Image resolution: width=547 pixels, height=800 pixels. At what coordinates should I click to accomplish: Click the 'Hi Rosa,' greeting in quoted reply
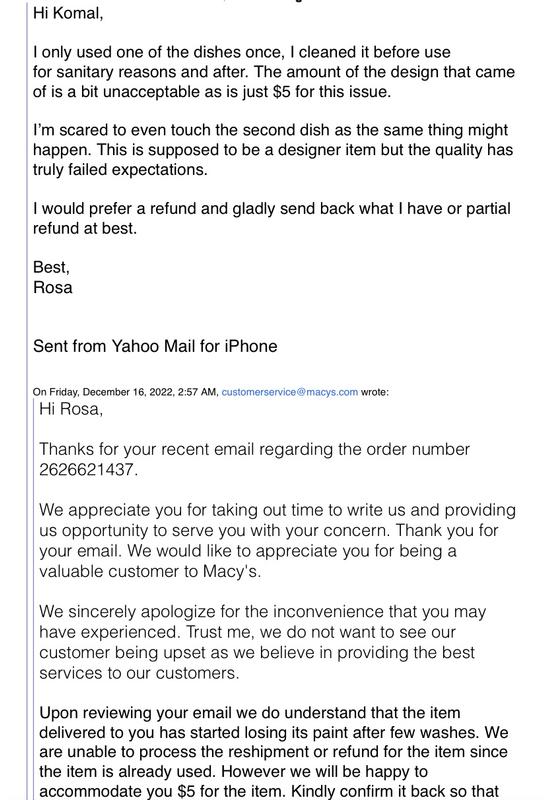click(71, 409)
